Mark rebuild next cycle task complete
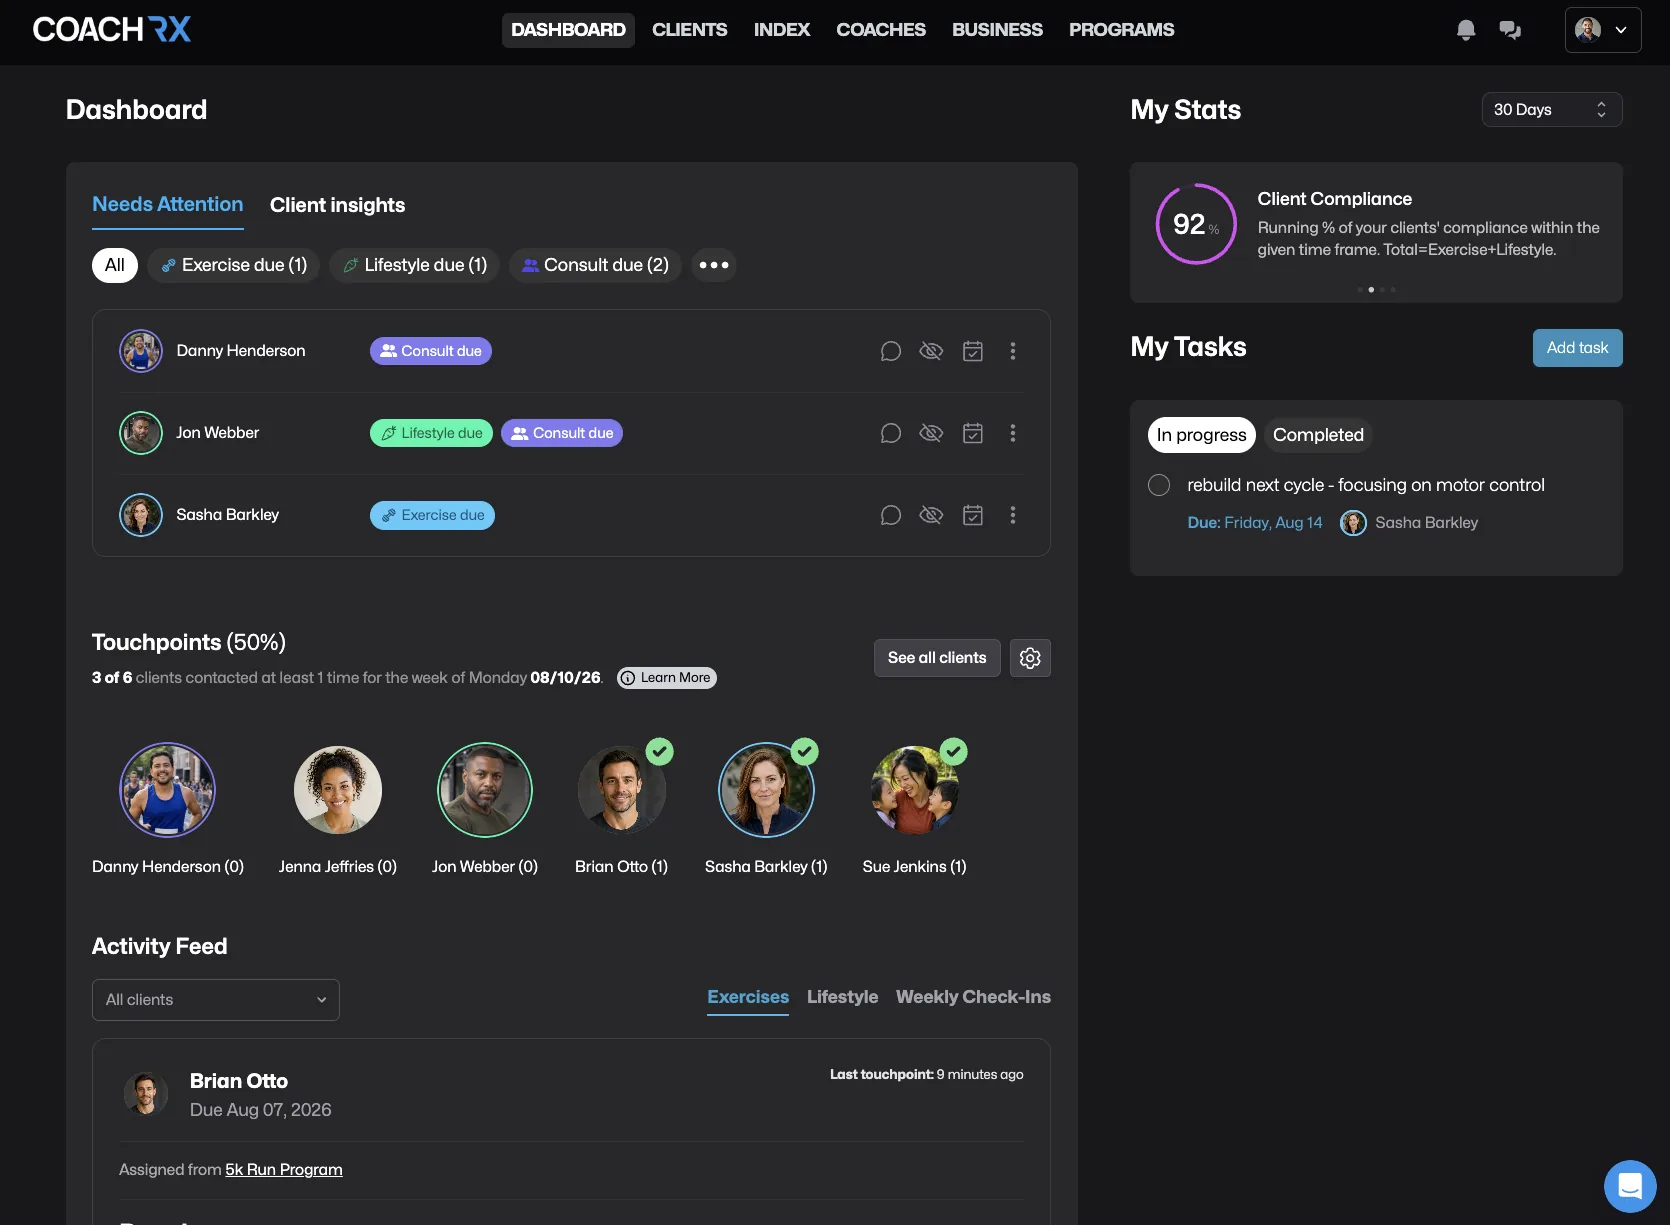Viewport: 1670px width, 1225px height. coord(1159,485)
